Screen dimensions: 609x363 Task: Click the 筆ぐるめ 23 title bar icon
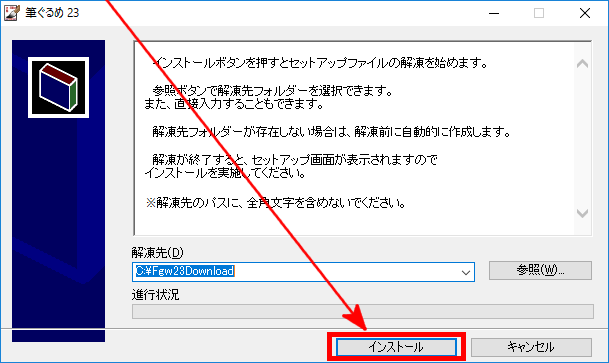(x=12, y=13)
